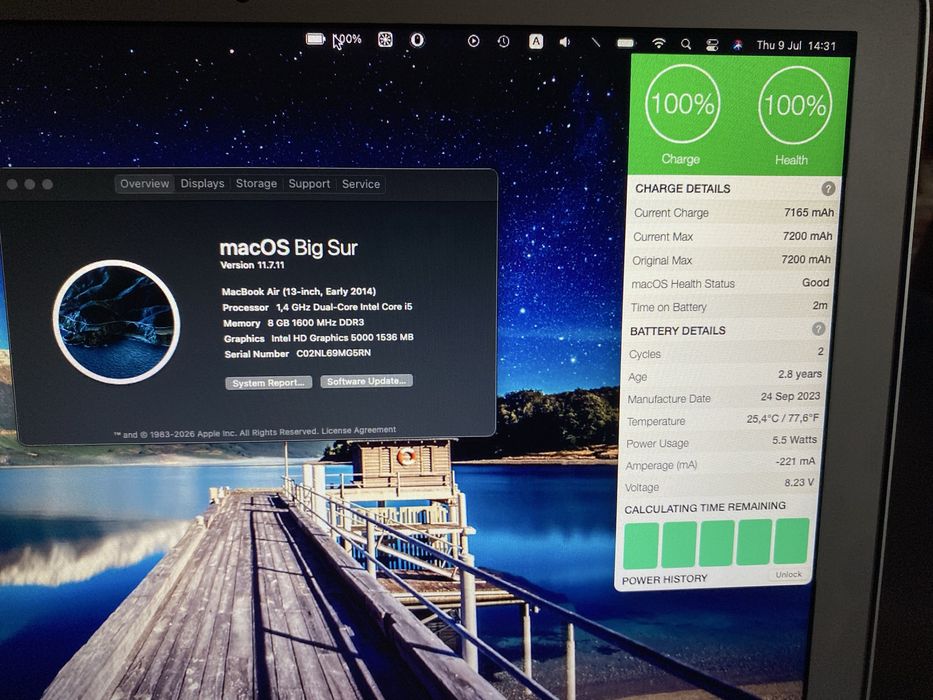
Task: Click the Graphics Intel HD Graphics 5000 text
Action: click(318, 338)
